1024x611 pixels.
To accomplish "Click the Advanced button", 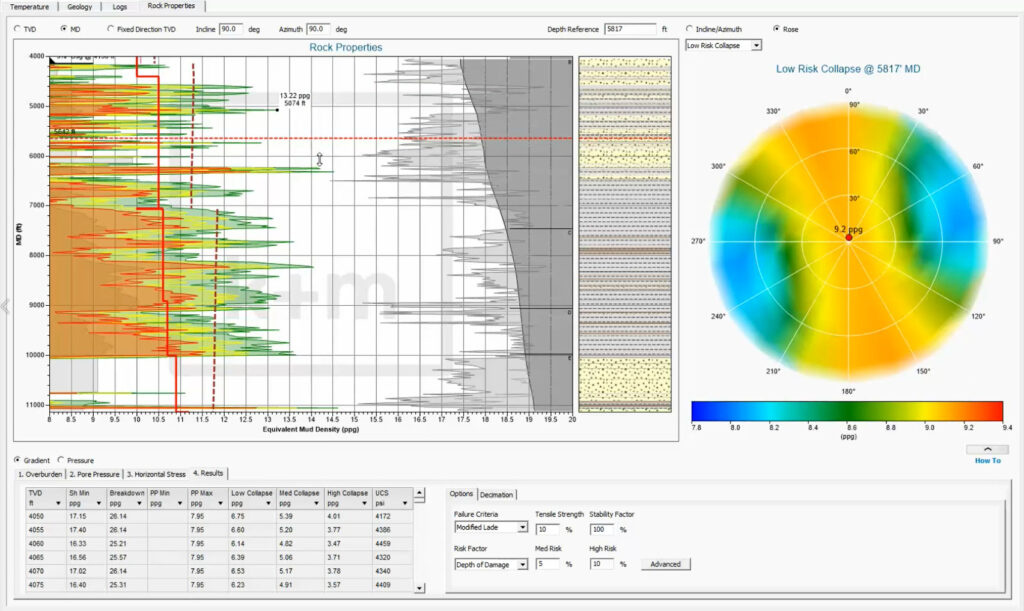I will click(x=665, y=565).
